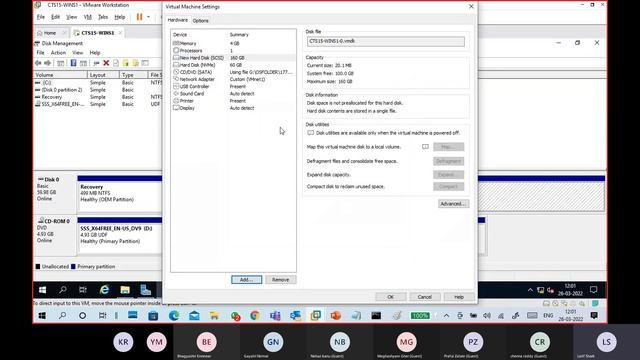Click the Volume column header in Disk Management

60,75
